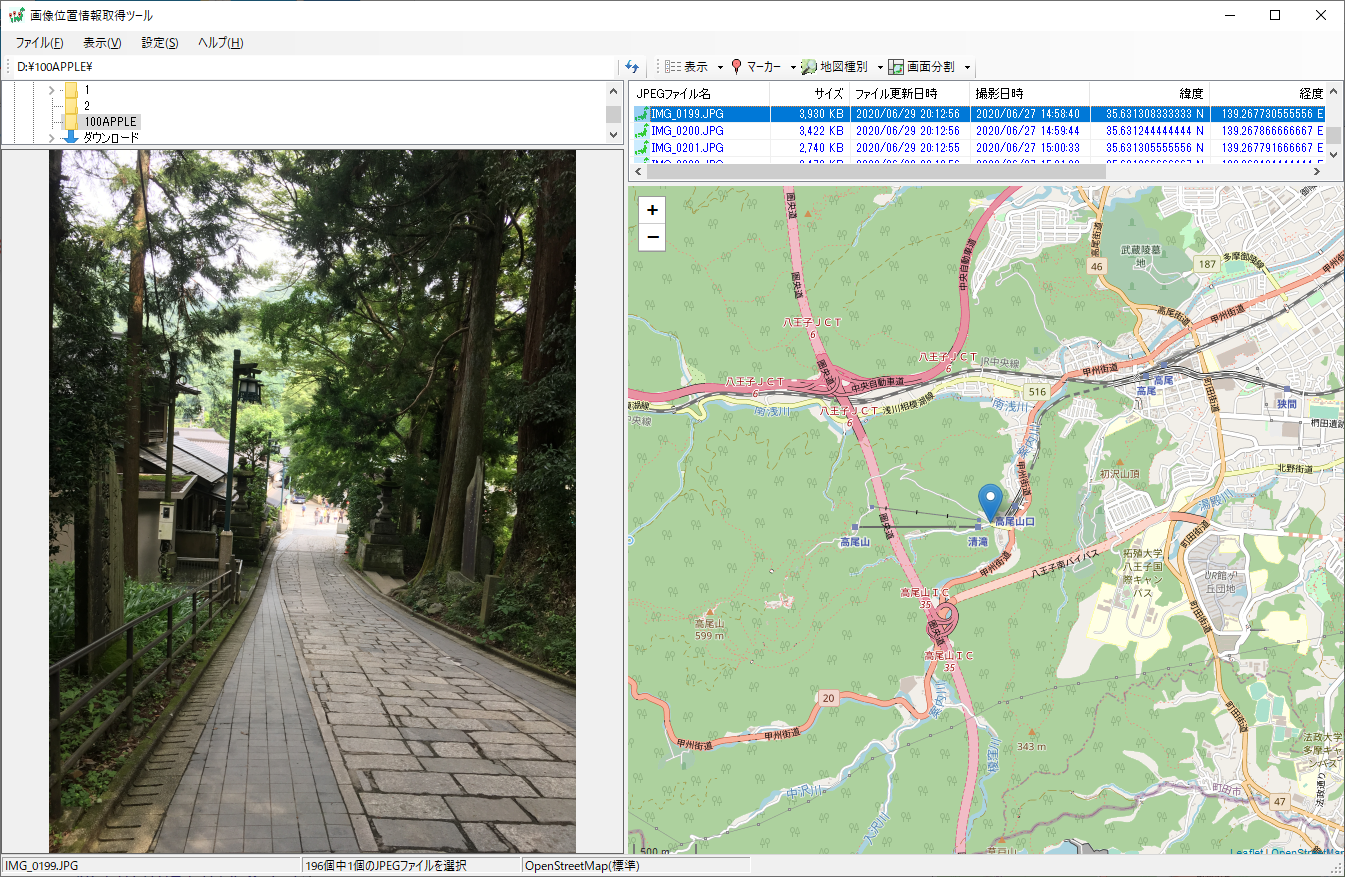
Task: Click shooting date 2020/06/27 15:00:33
Action: 1027,148
